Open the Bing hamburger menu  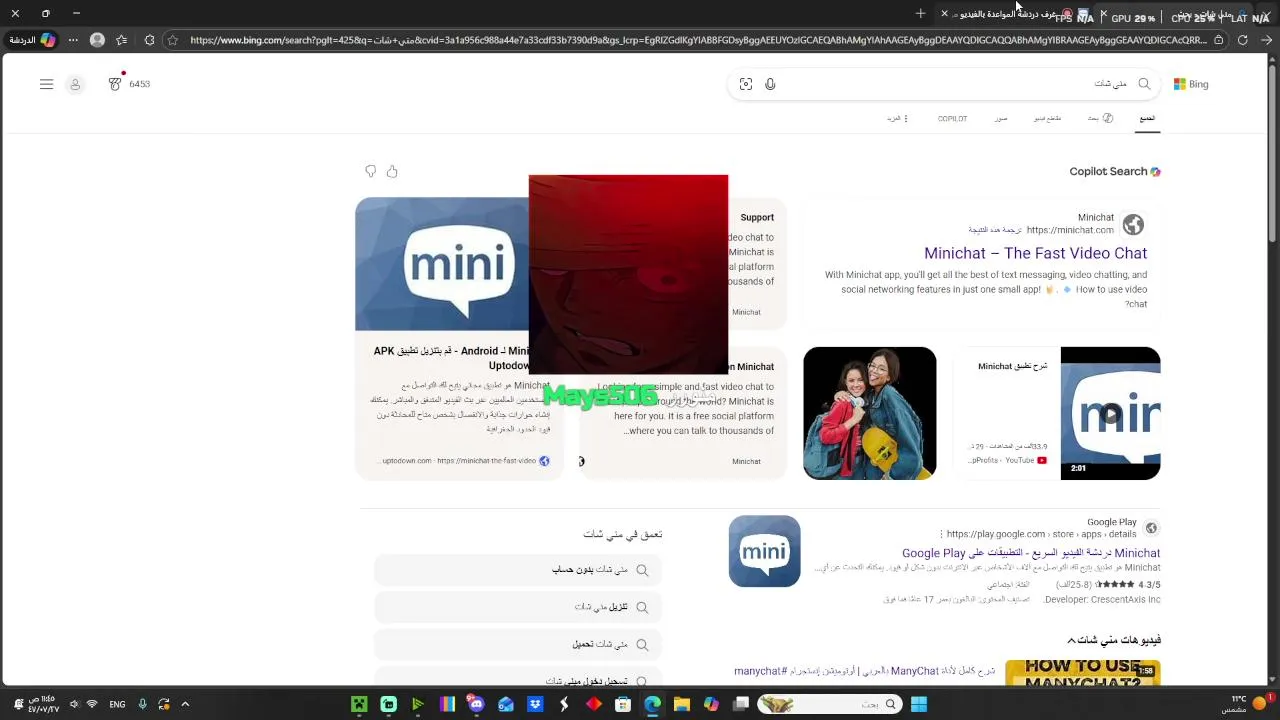[46, 84]
